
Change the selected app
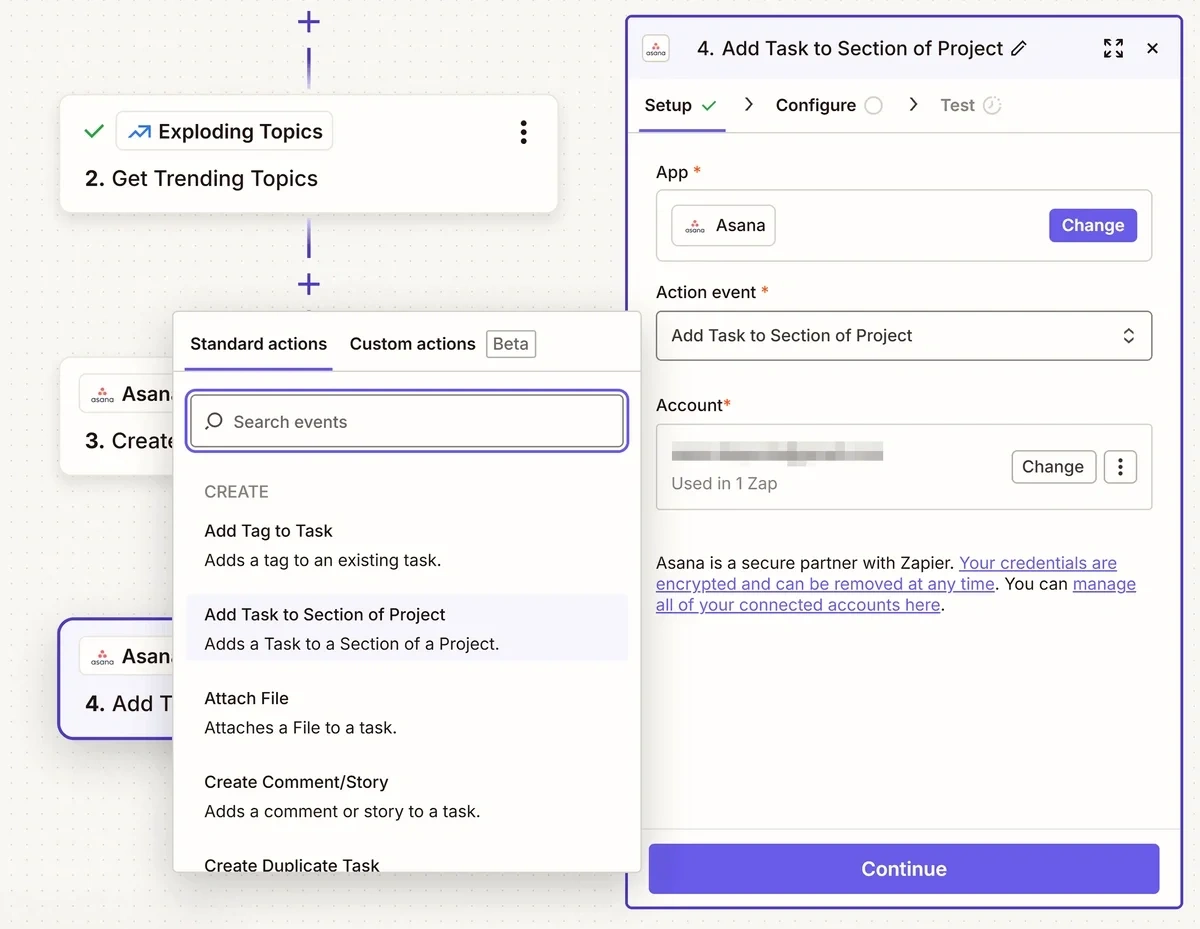(x=1093, y=225)
